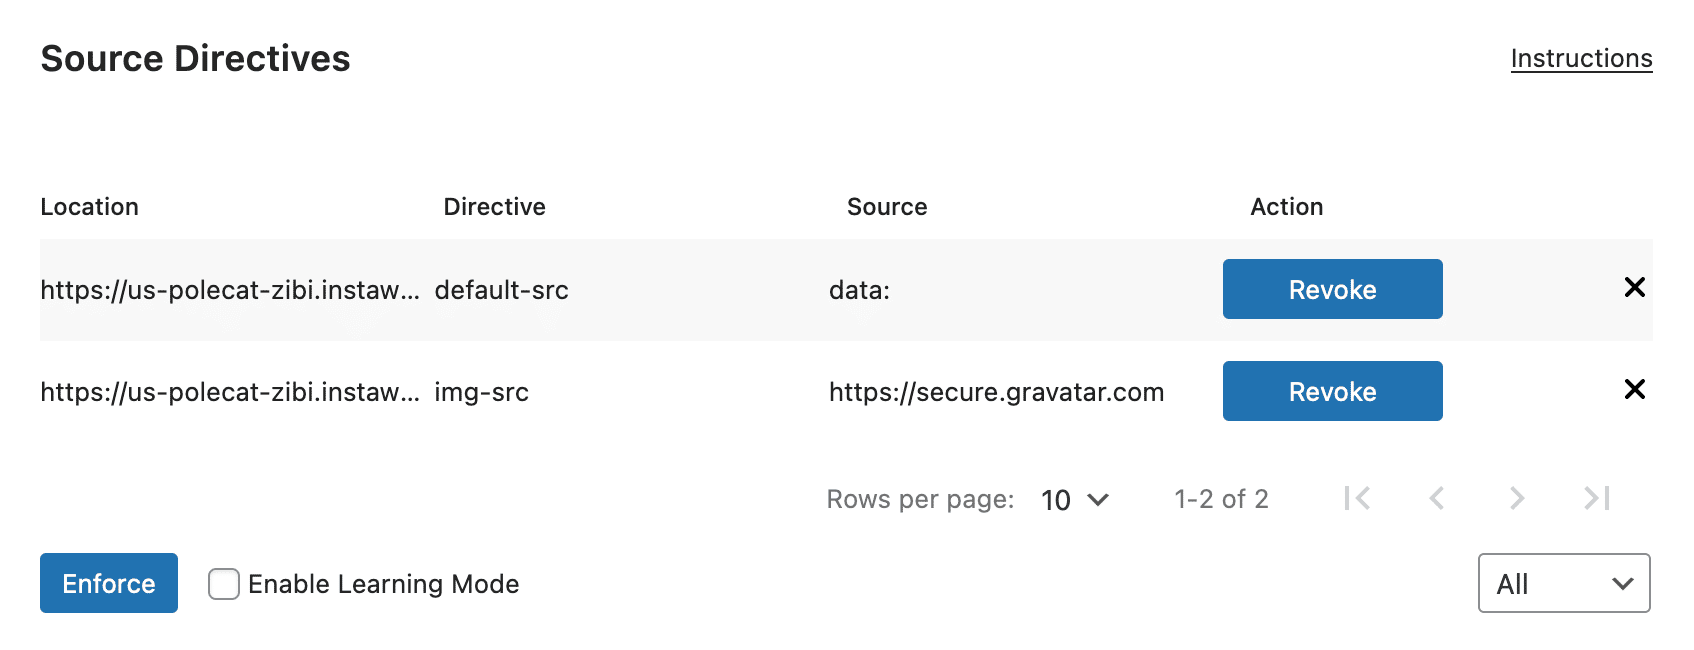
Task: Revoke the img-src secure.gravatar.com source
Action: point(1332,391)
